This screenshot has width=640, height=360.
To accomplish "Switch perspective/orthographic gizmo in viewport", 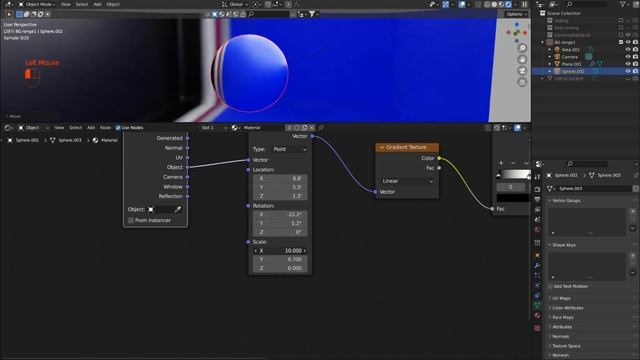I will pos(522,82).
